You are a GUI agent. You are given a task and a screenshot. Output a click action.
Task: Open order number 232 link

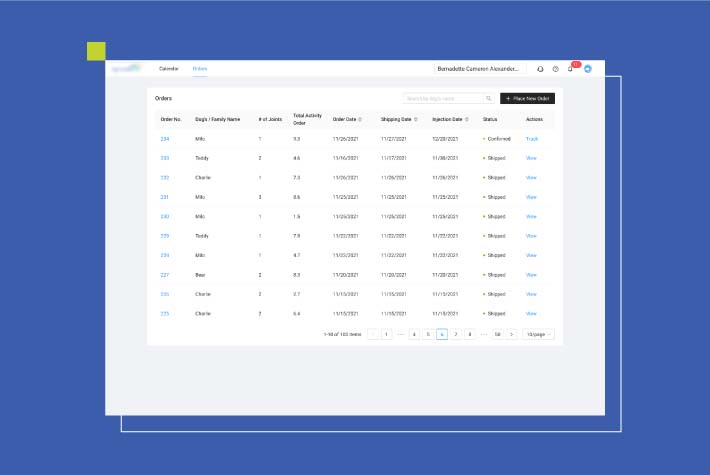[165, 178]
